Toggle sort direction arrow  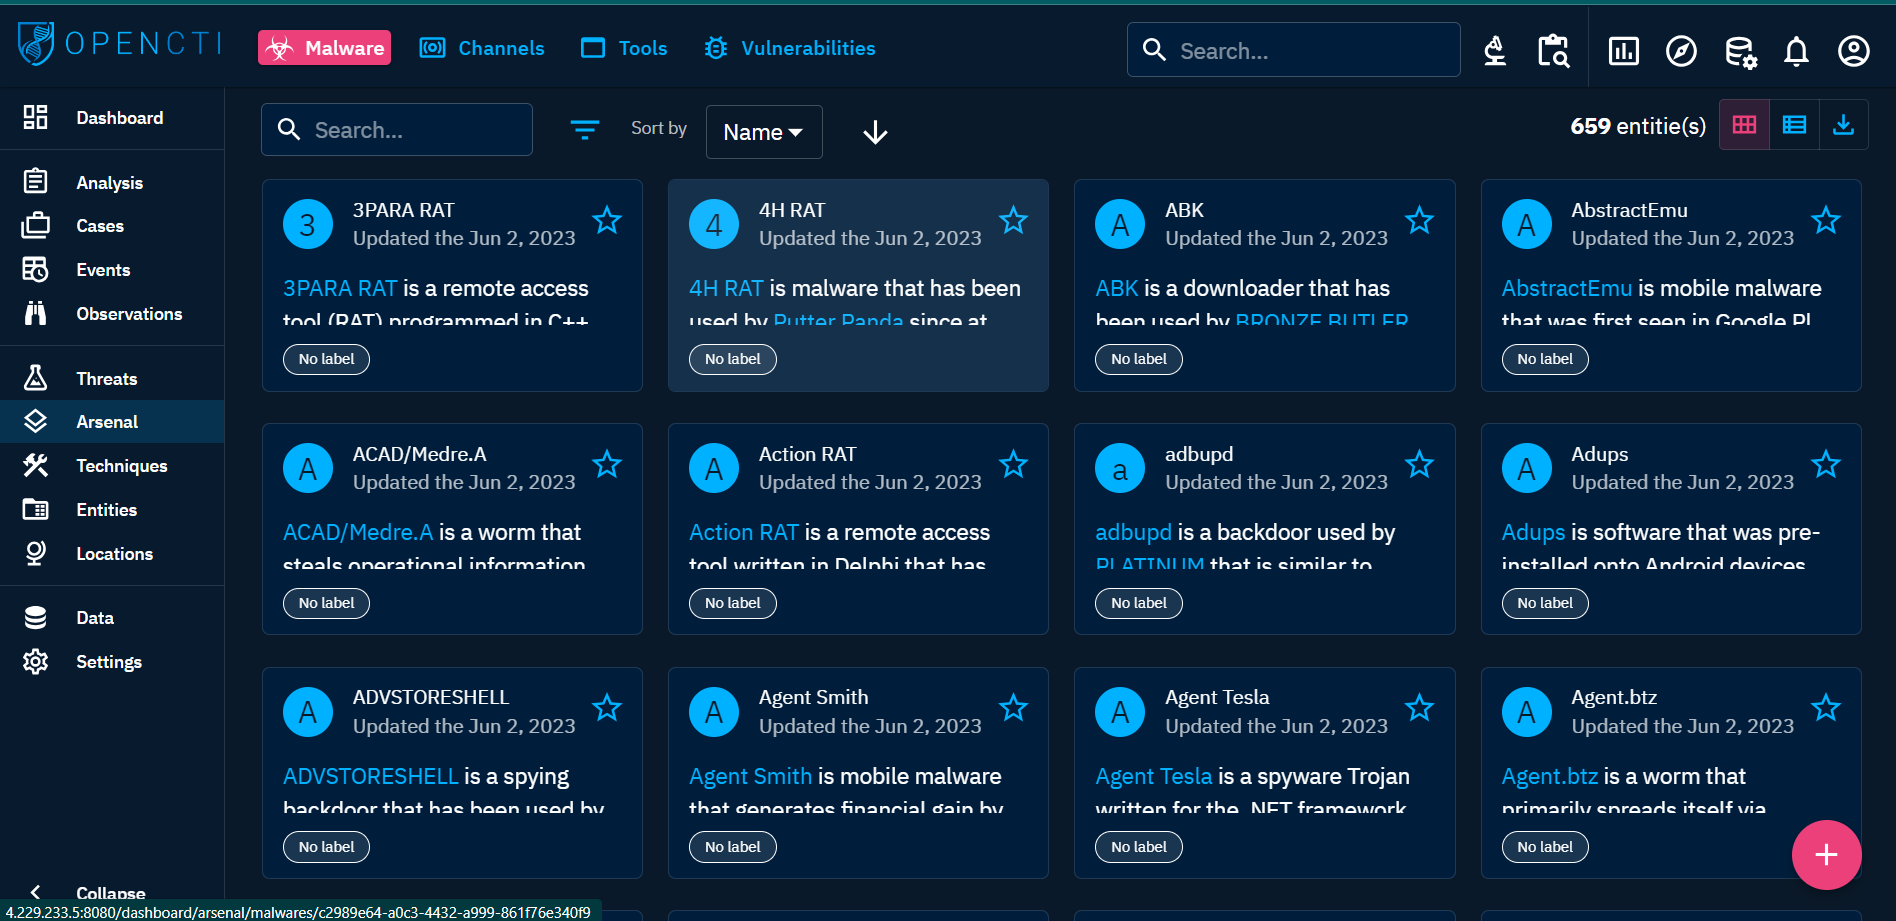point(875,132)
